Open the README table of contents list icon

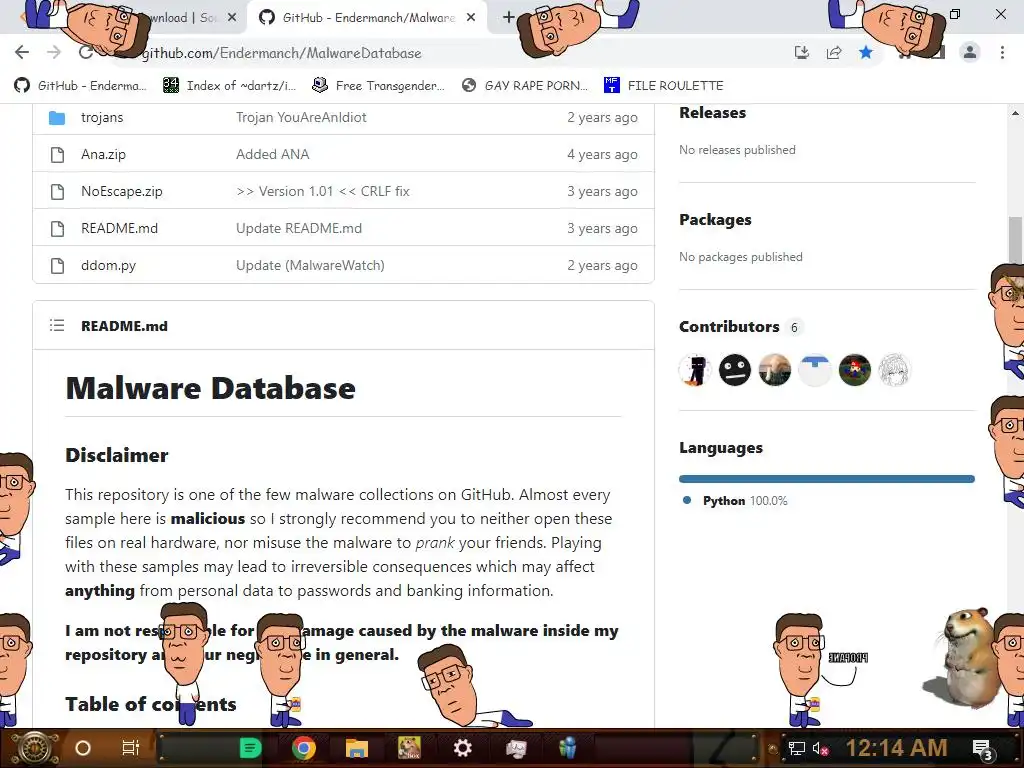[x=57, y=325]
